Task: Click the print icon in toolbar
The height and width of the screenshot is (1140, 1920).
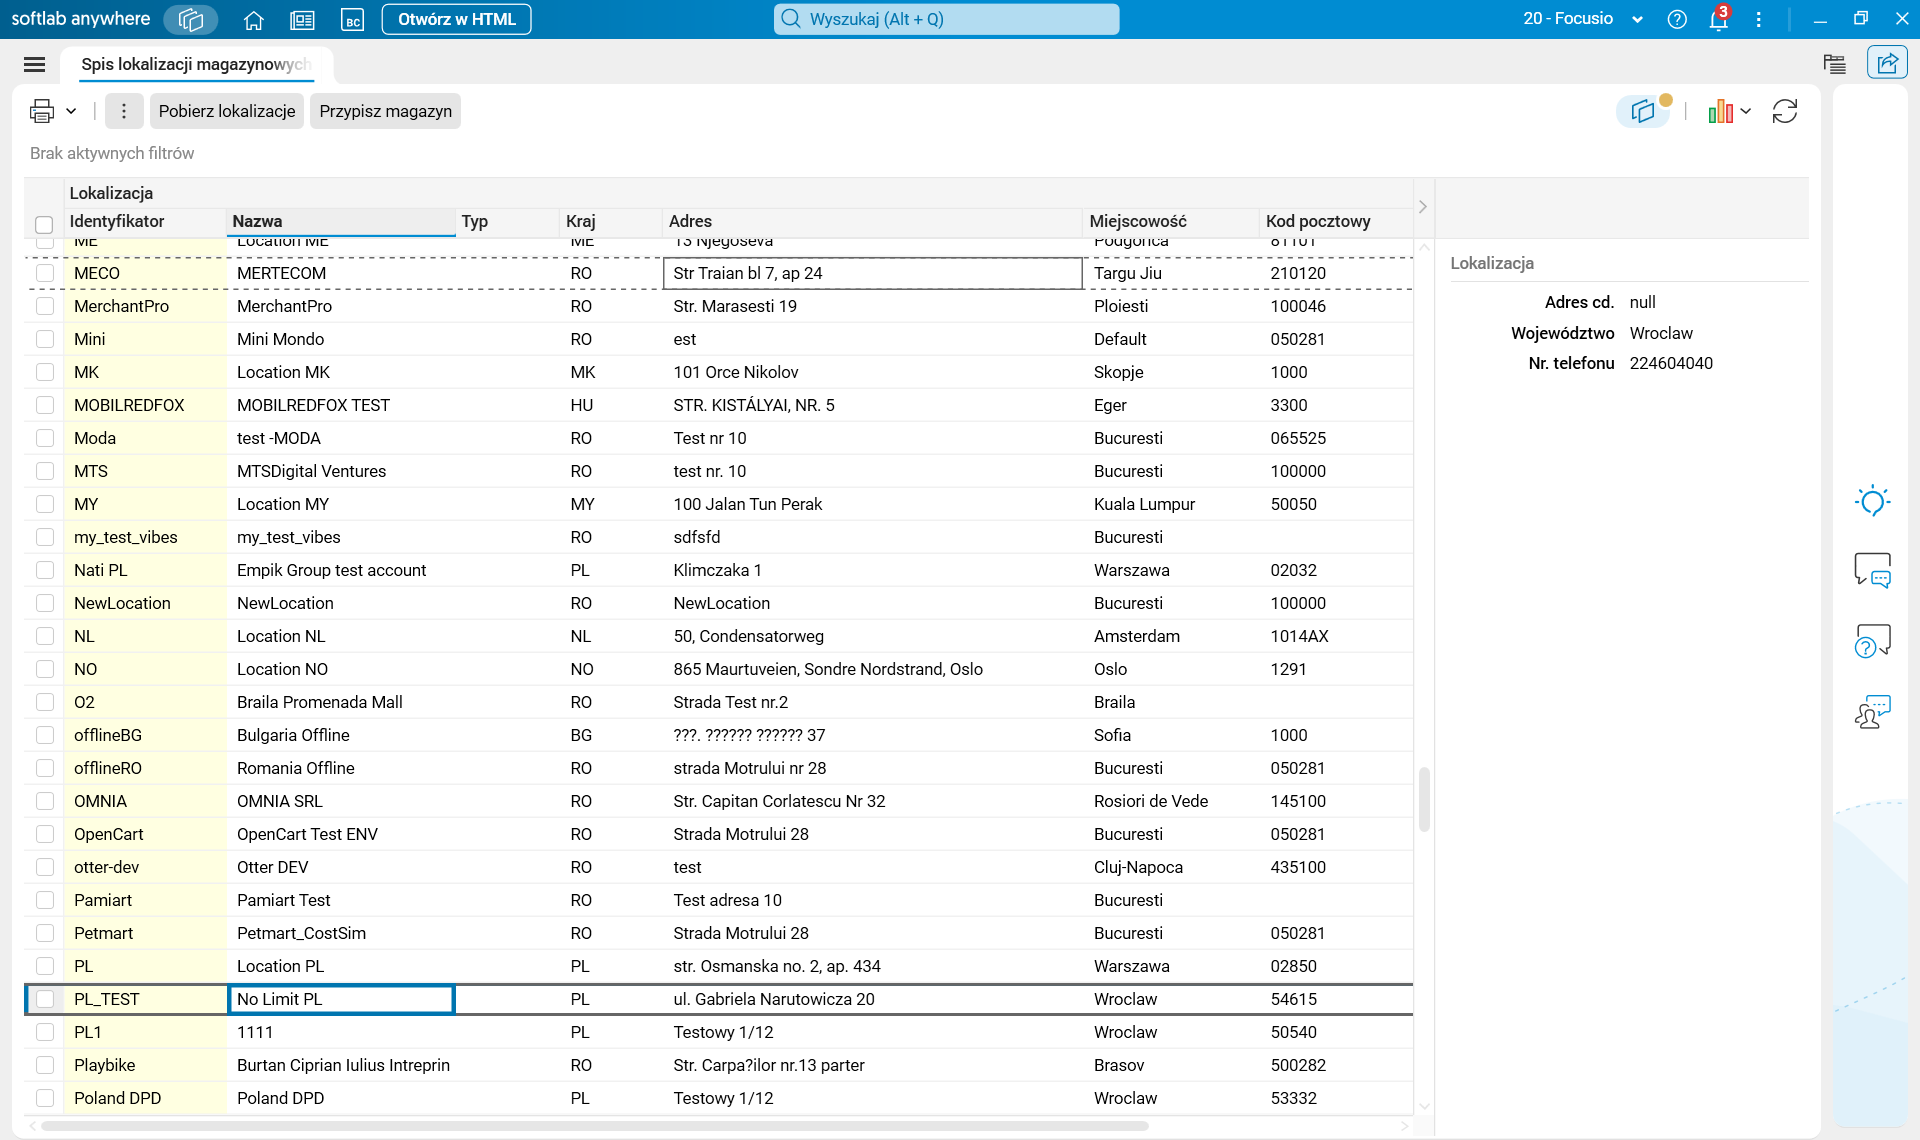Action: [x=41, y=111]
